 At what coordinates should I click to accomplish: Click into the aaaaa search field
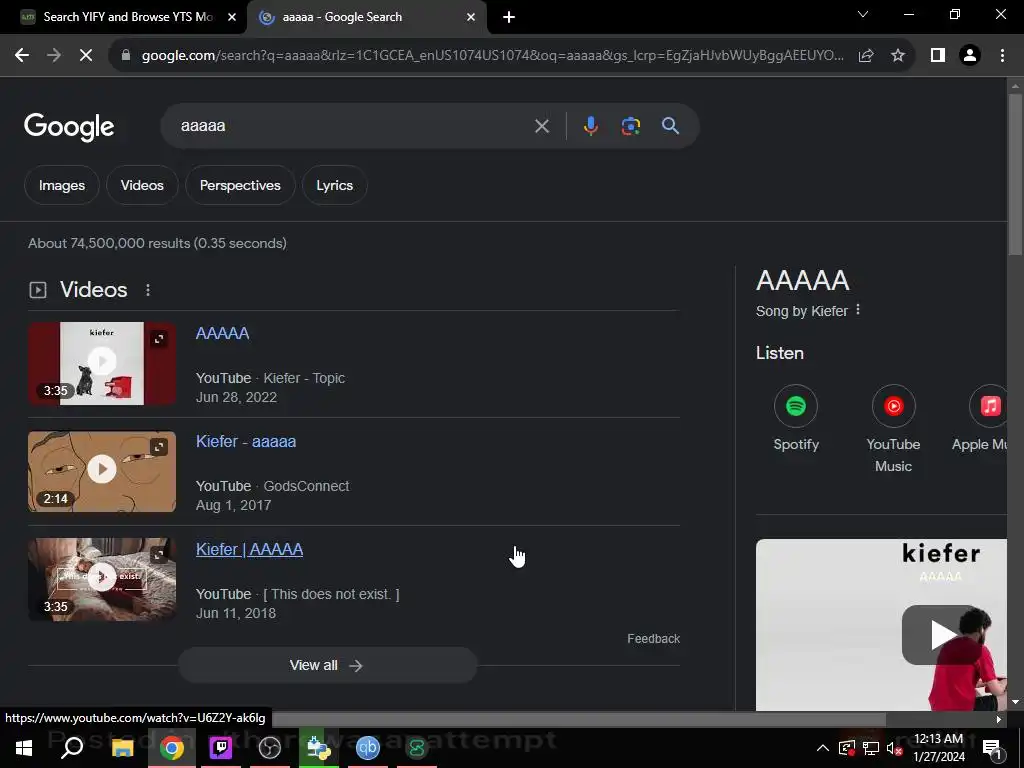(353, 126)
